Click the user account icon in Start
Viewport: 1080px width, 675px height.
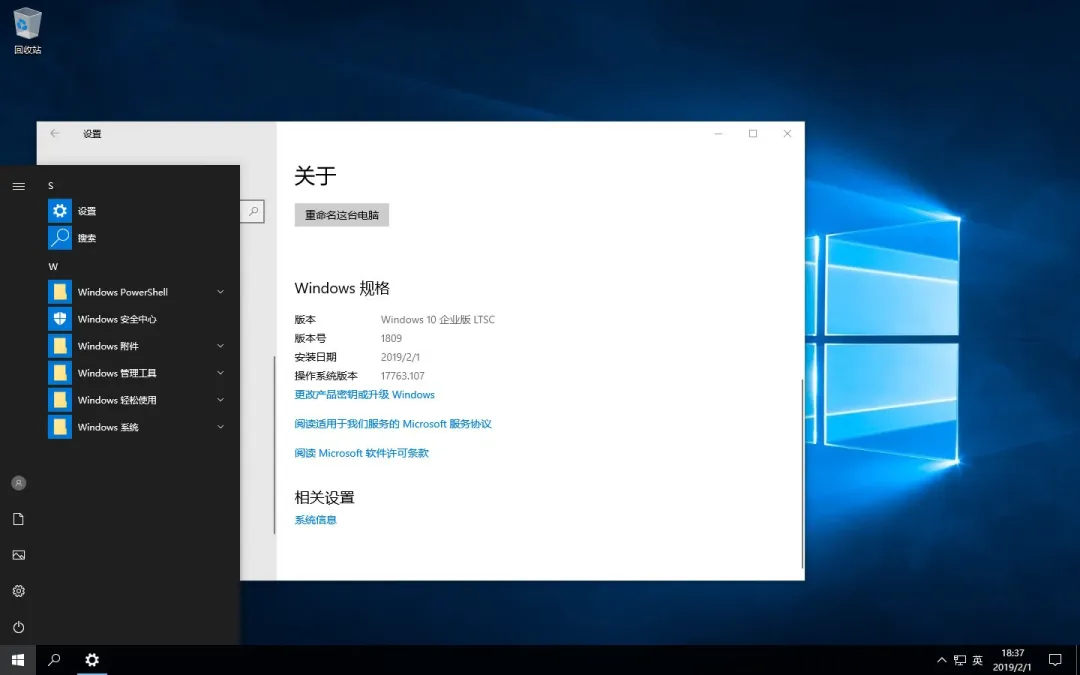[19, 483]
